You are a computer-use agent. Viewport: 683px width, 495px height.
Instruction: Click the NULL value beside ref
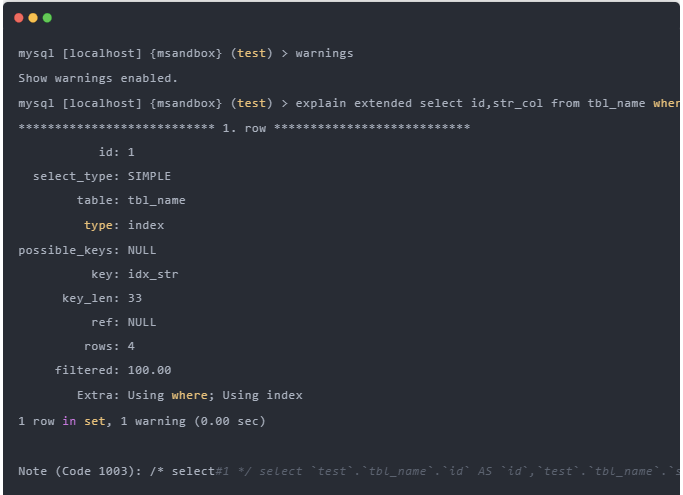click(x=142, y=322)
